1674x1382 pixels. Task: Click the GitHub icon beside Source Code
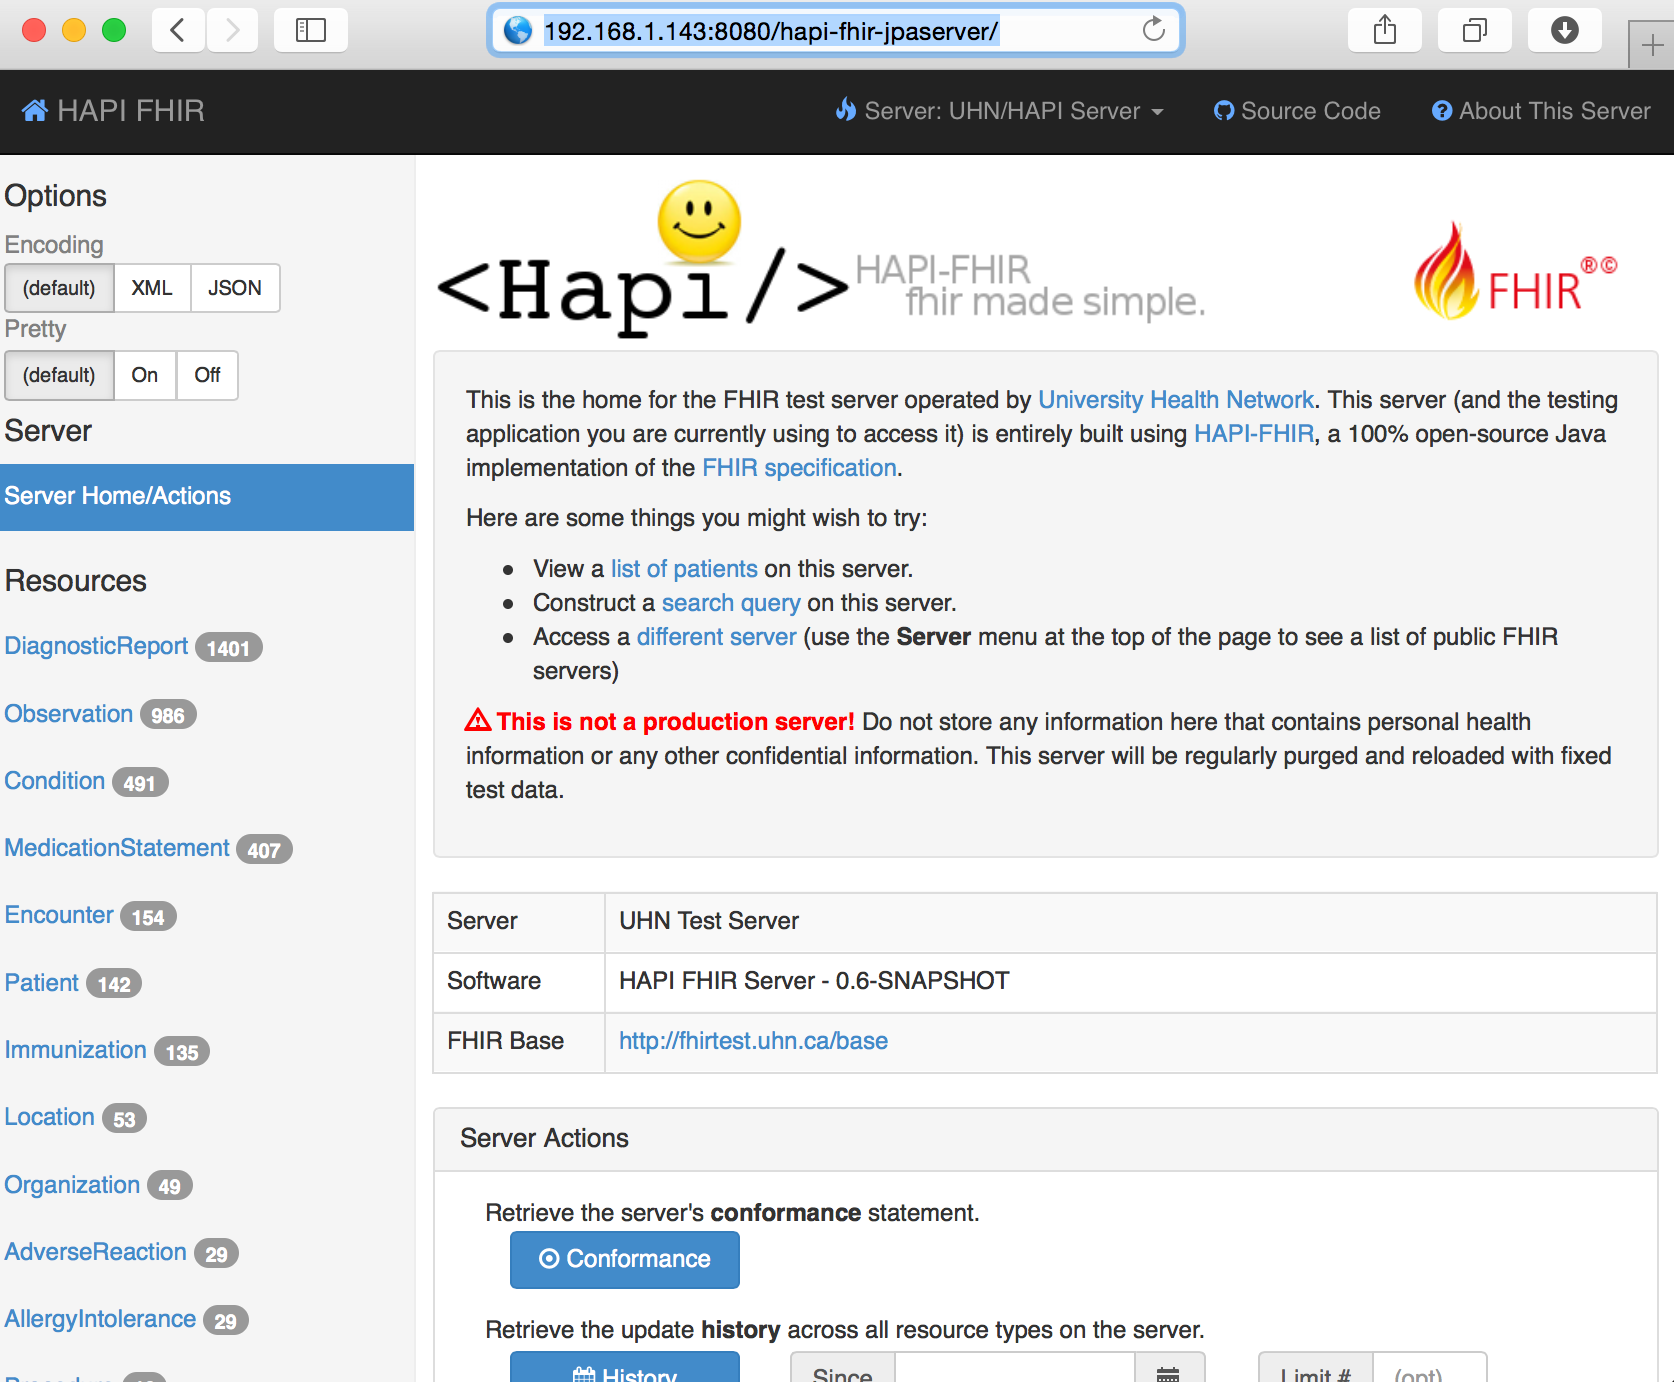click(1224, 111)
